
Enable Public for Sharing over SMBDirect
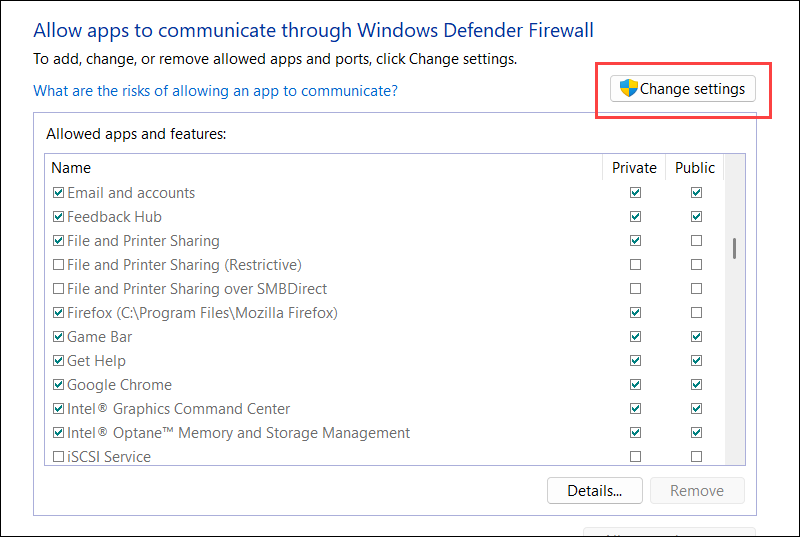(696, 289)
